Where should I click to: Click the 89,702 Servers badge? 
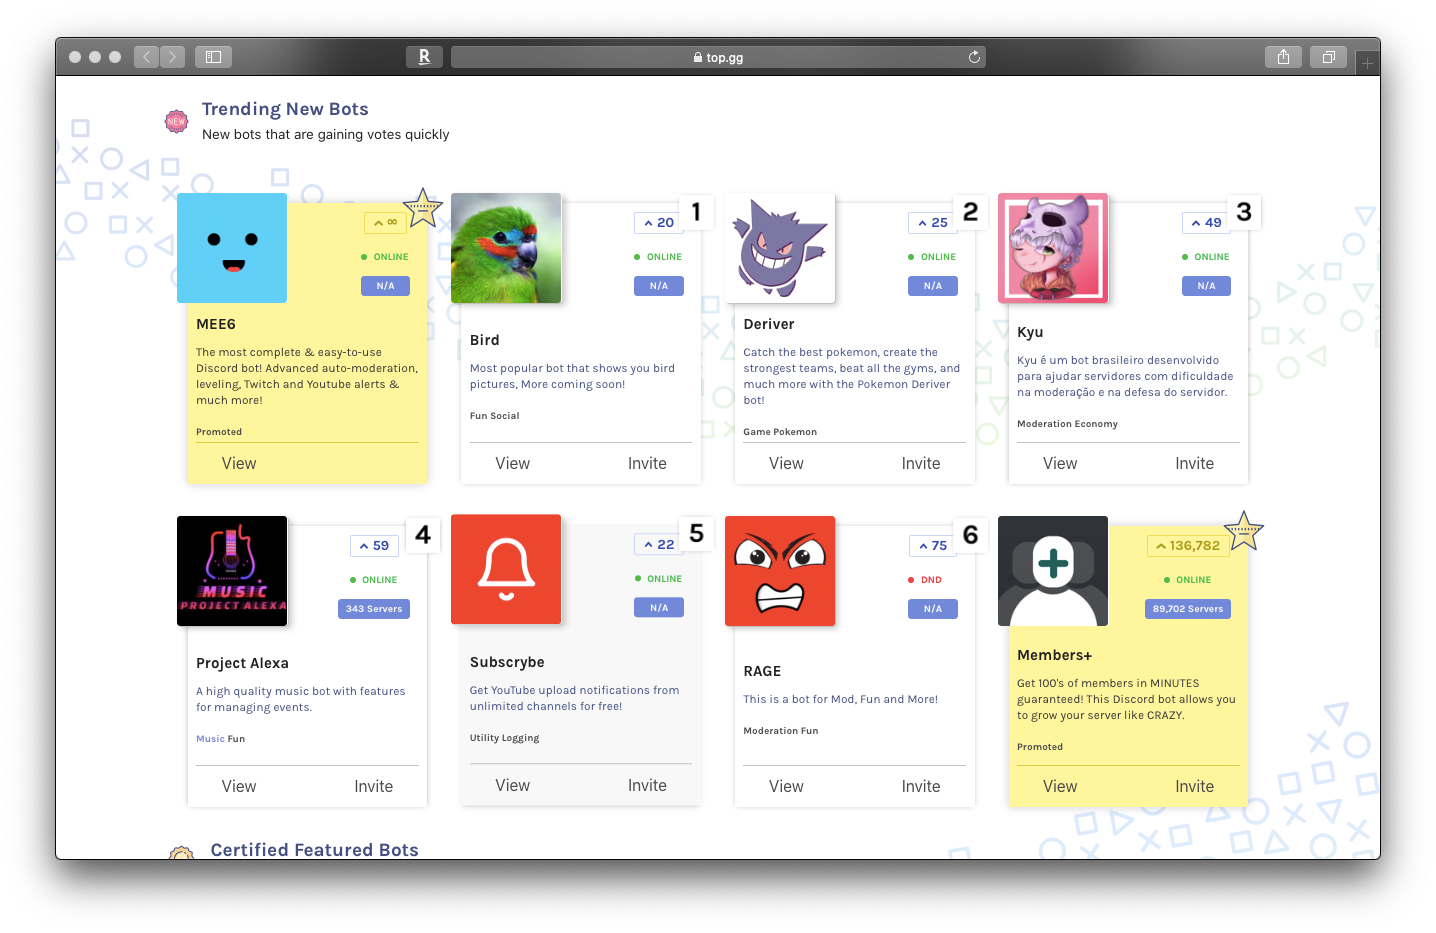pos(1188,609)
